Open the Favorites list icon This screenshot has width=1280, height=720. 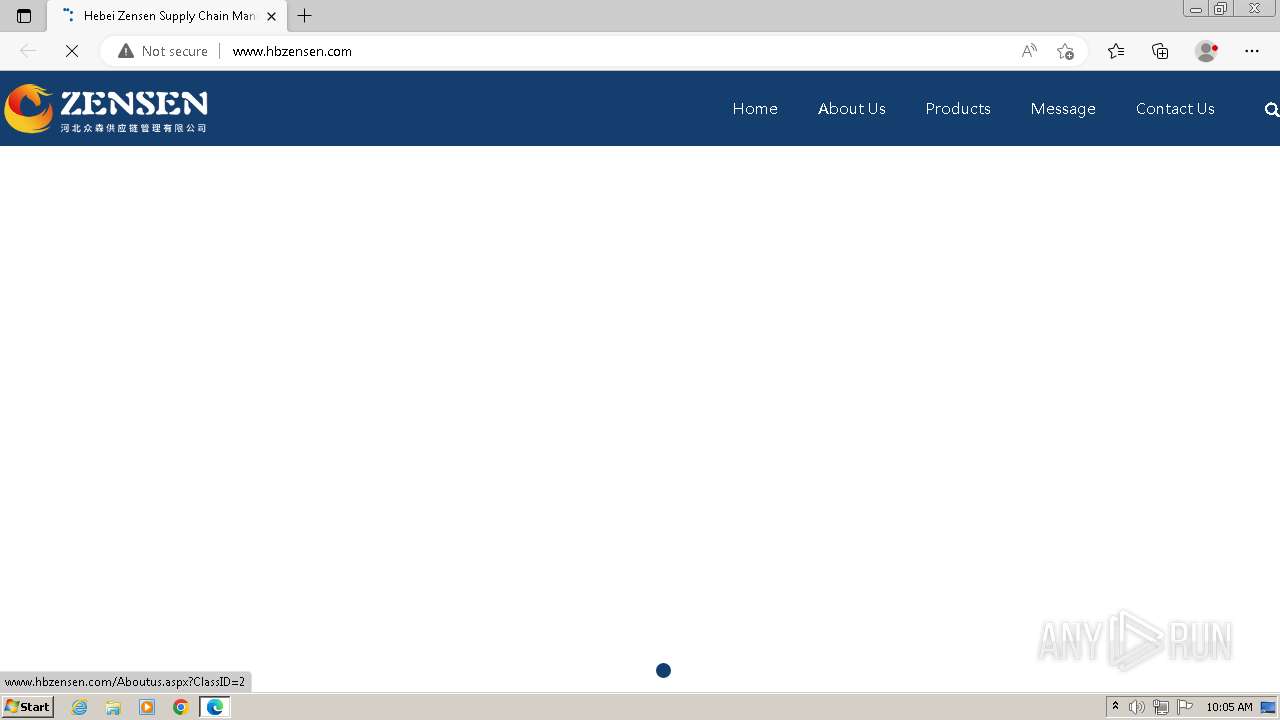click(x=1116, y=51)
